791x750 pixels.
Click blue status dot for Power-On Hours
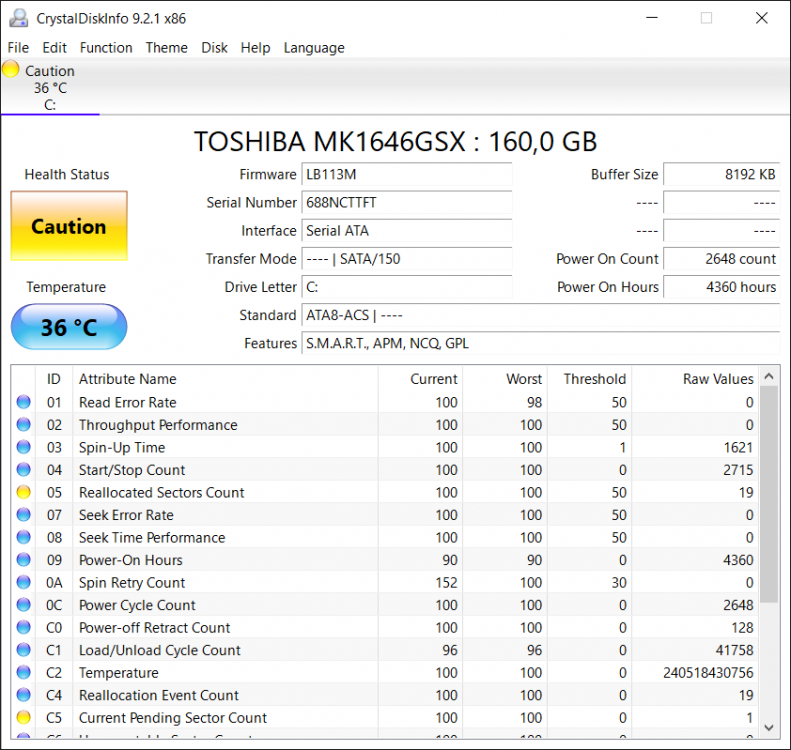click(x=24, y=561)
